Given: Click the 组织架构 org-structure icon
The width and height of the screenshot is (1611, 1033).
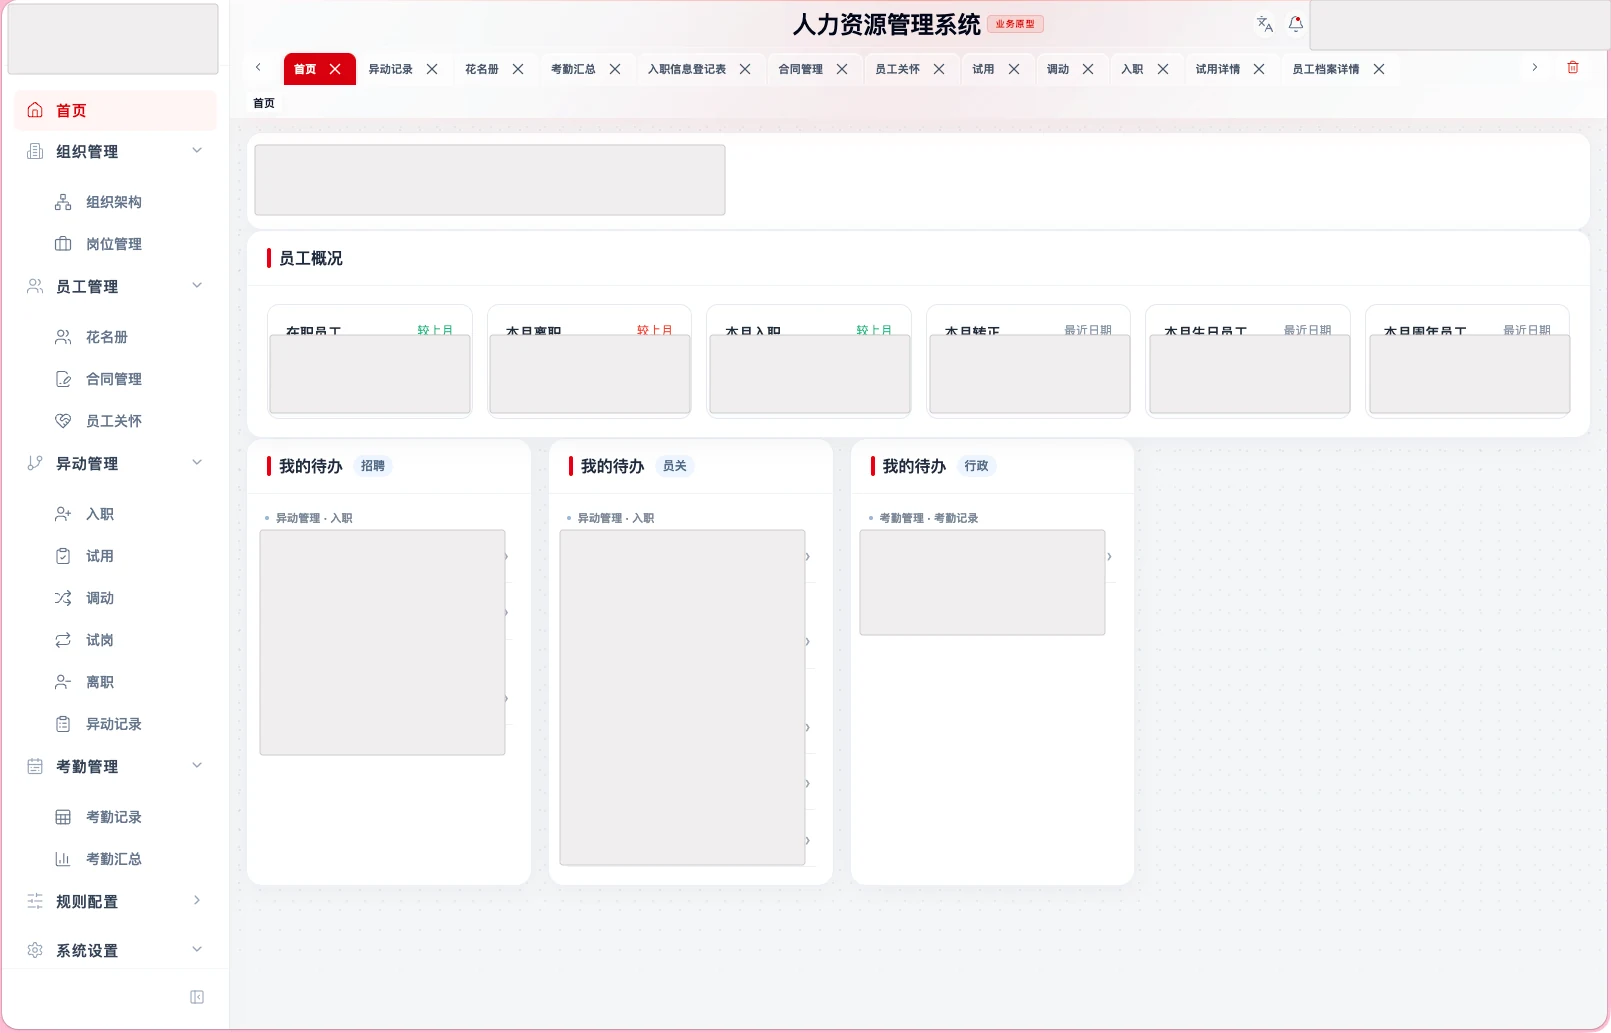Looking at the screenshot, I should tap(63, 202).
